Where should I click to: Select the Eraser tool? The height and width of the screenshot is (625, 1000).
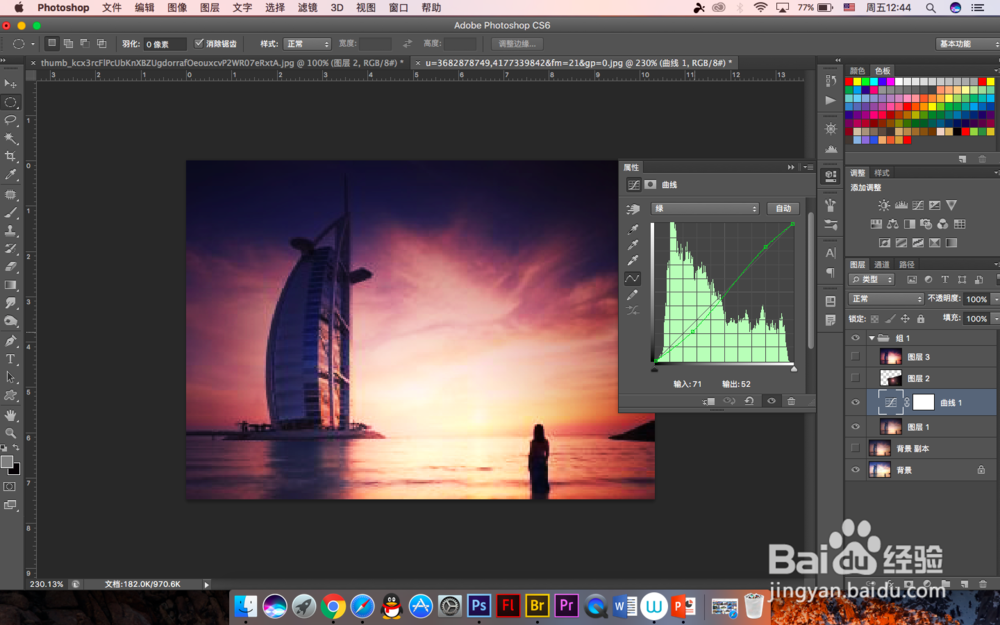11,267
